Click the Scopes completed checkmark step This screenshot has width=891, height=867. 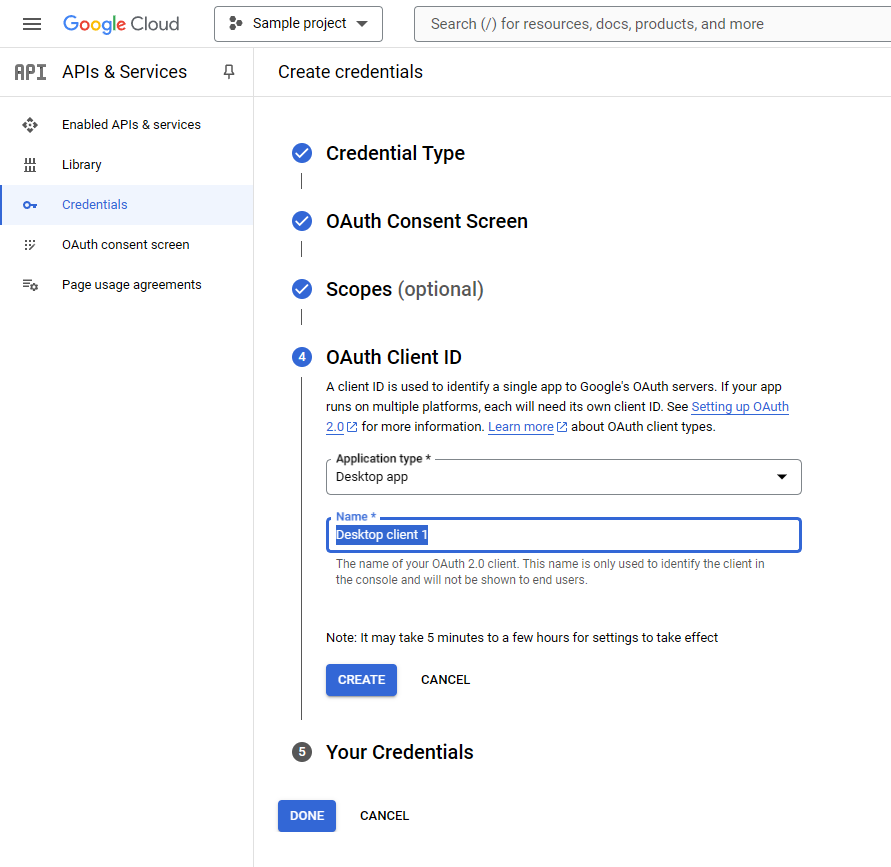[x=302, y=289]
